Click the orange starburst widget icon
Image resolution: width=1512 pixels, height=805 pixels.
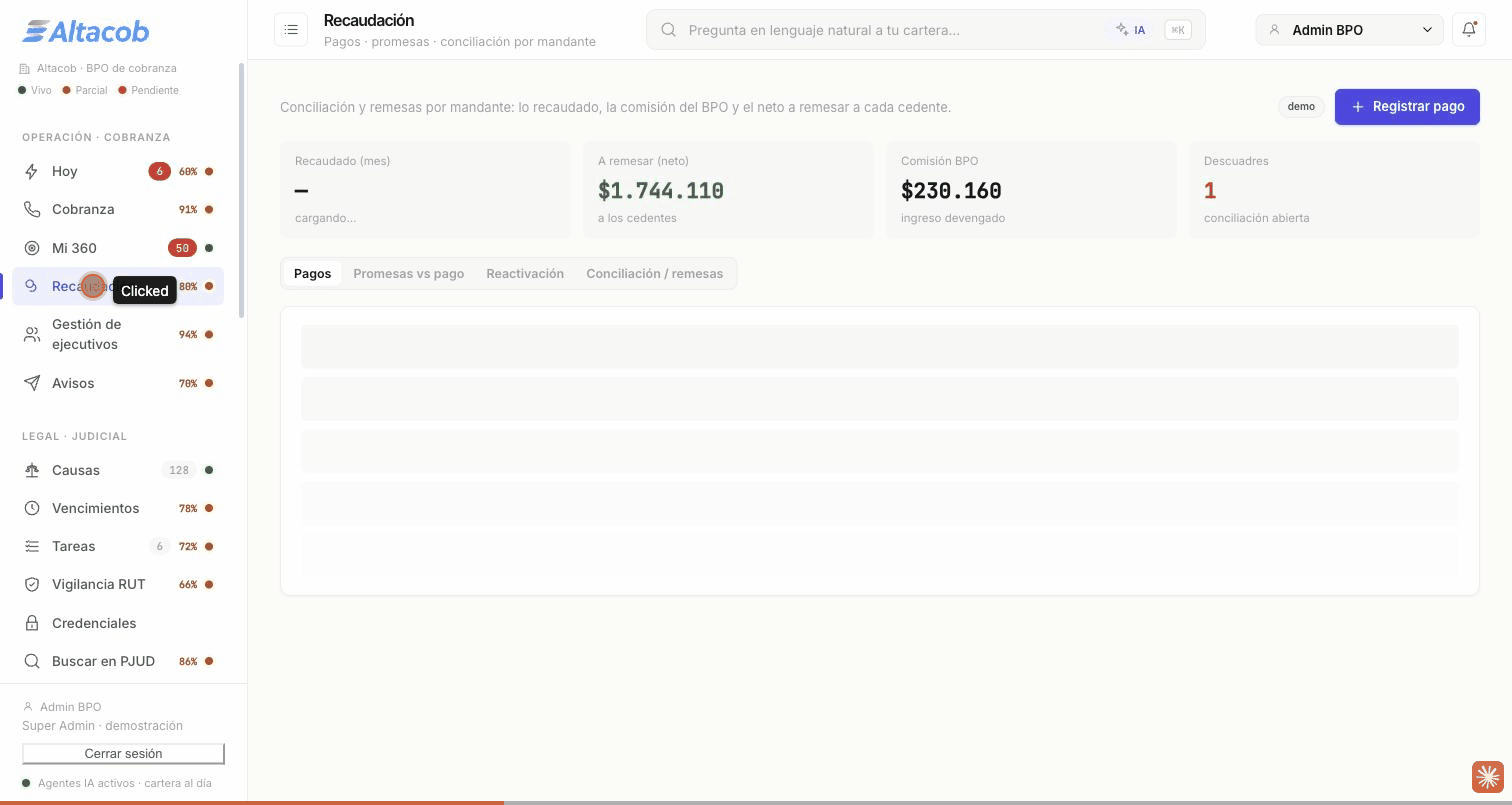point(1488,776)
